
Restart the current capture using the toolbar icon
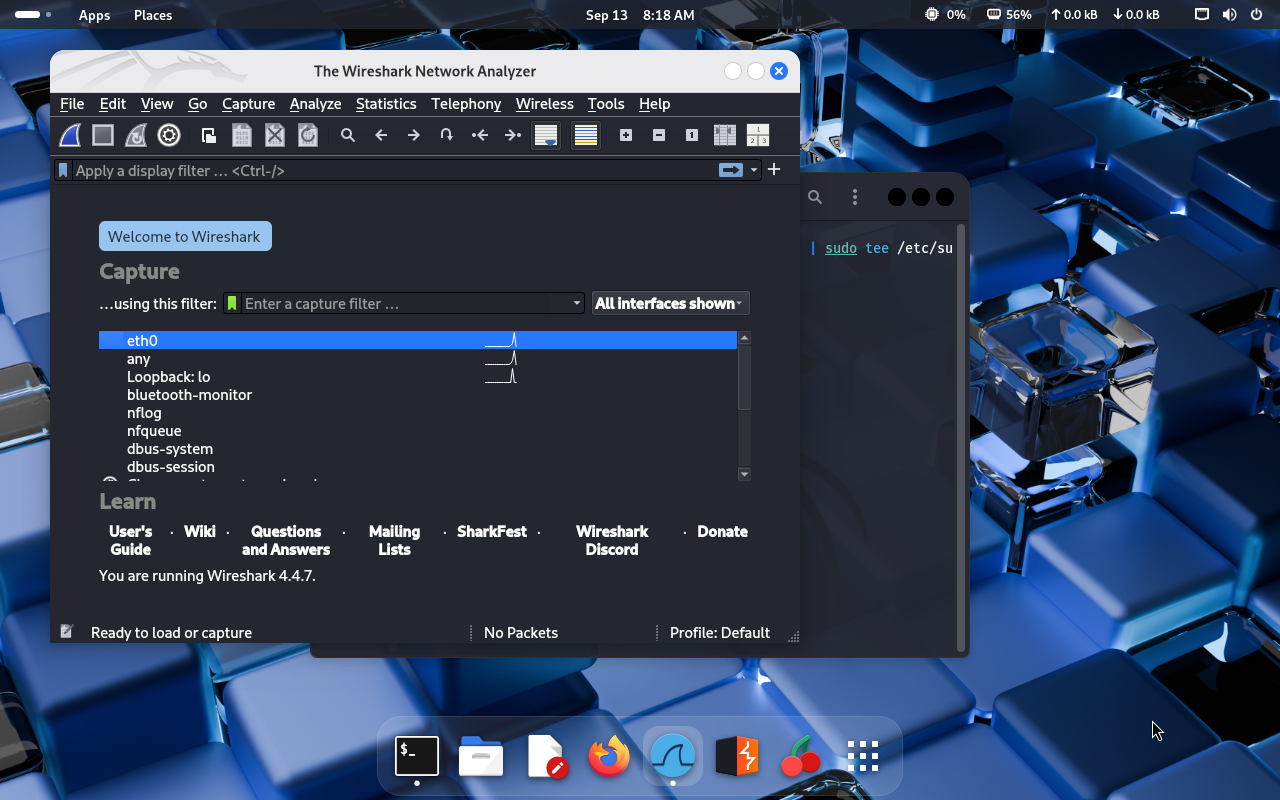click(x=136, y=135)
